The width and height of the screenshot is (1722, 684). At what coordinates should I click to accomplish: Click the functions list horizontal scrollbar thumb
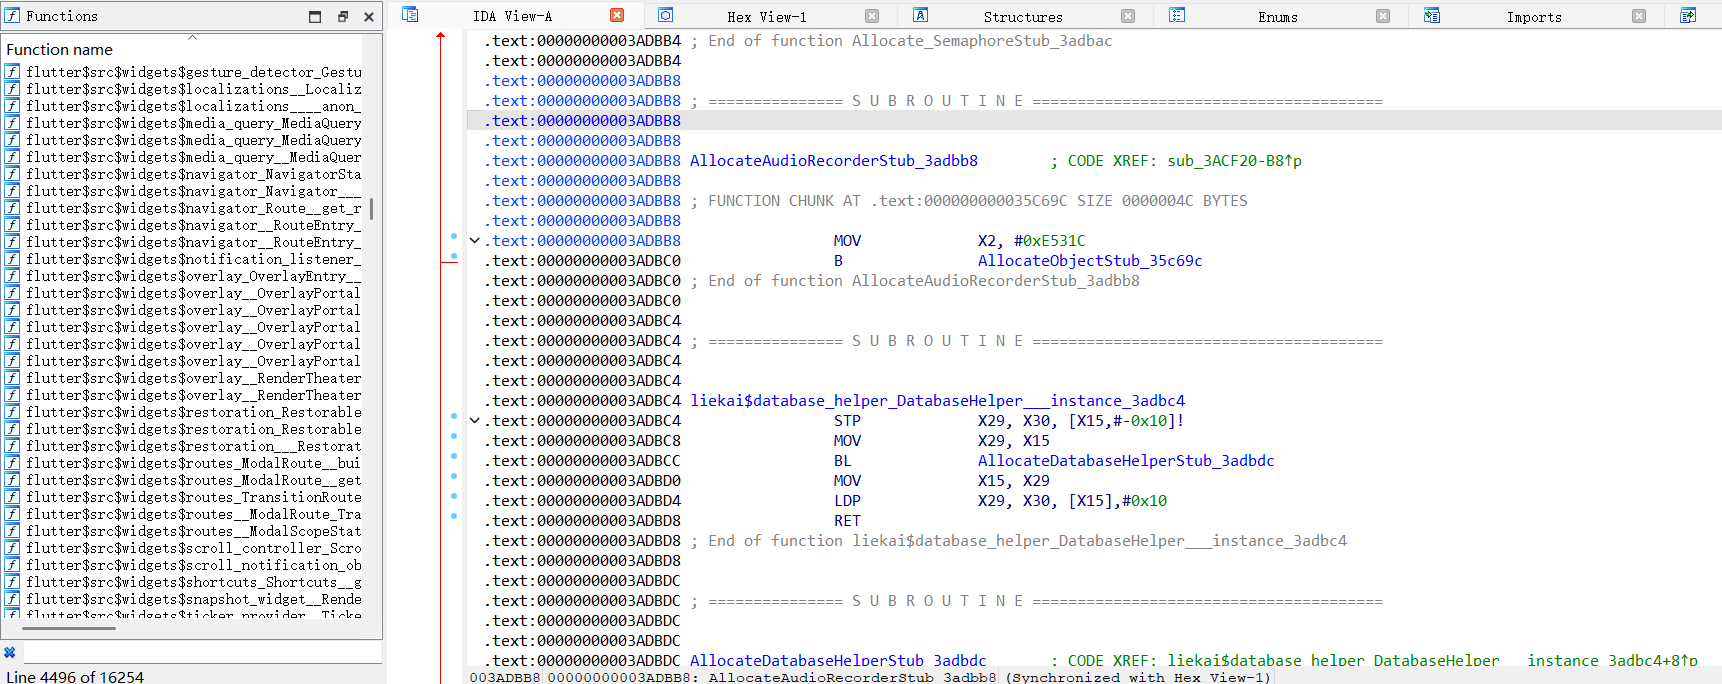coord(69,628)
